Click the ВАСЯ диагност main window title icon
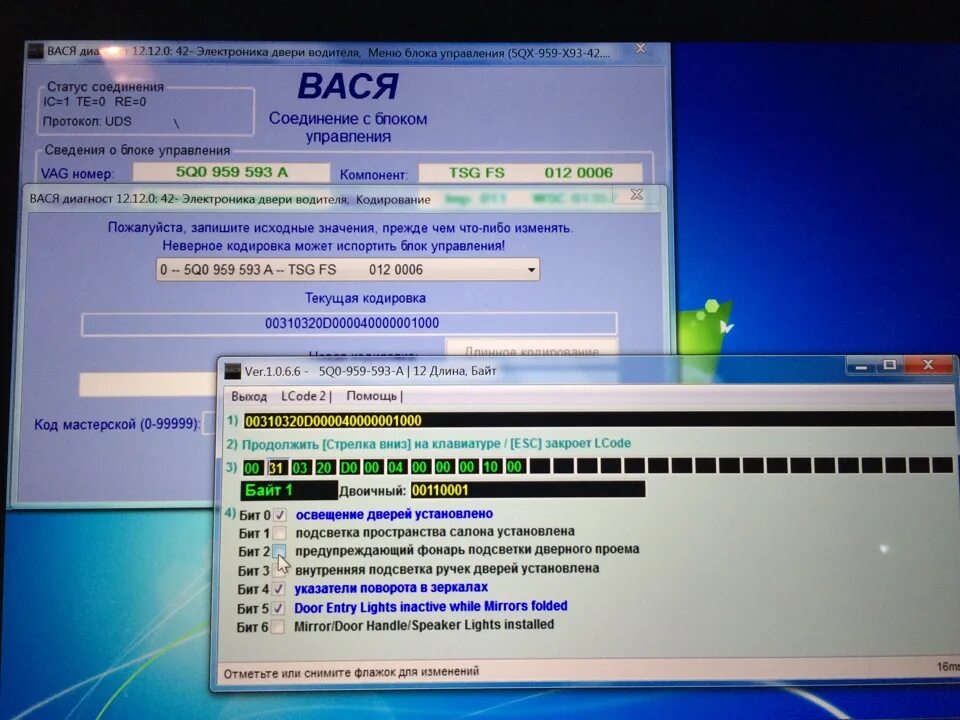 coord(36,51)
